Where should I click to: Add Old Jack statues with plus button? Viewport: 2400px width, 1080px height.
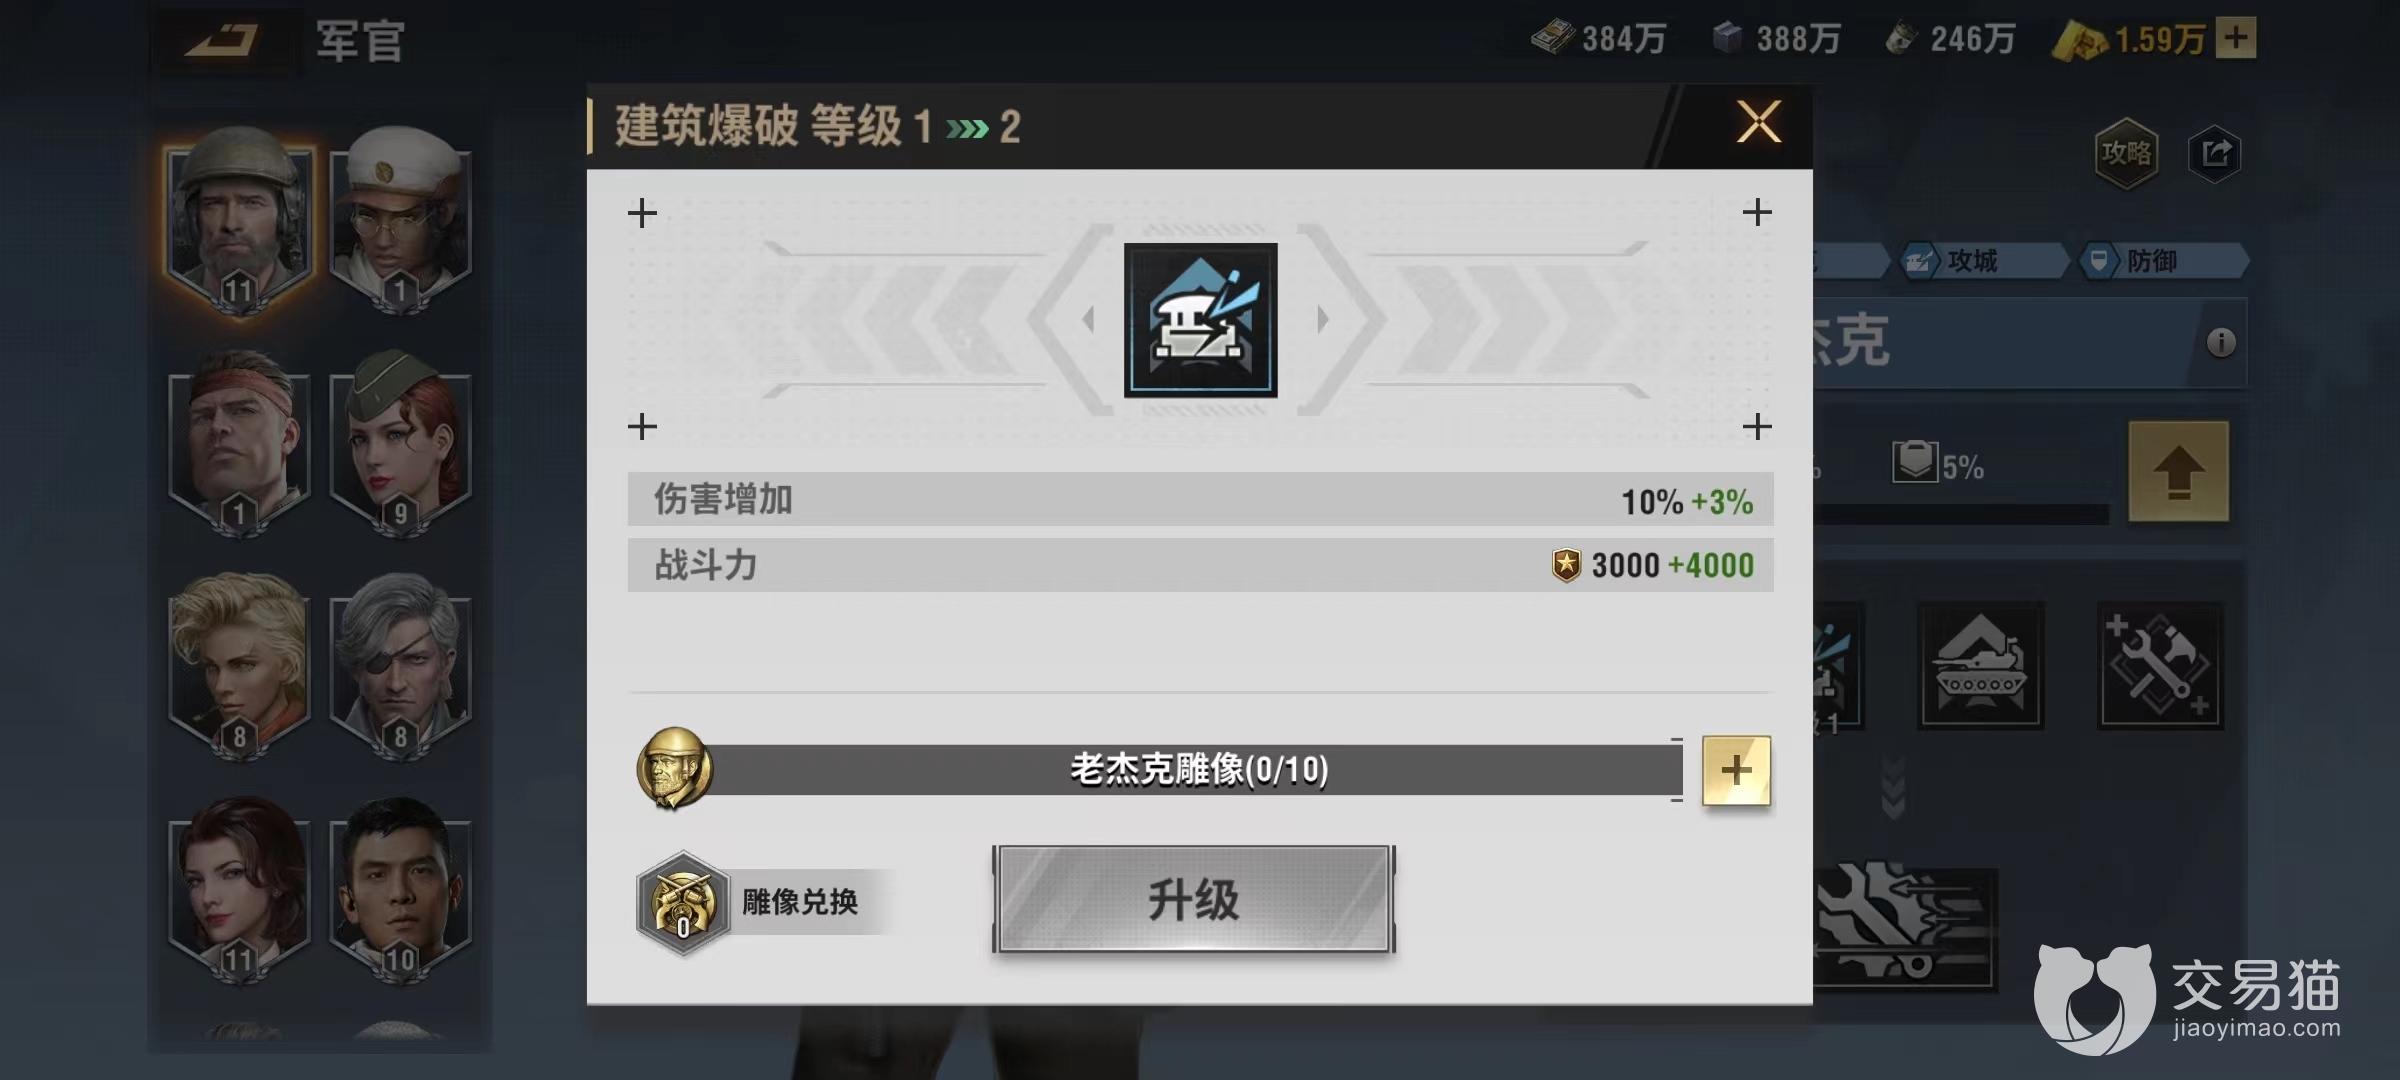(1736, 770)
